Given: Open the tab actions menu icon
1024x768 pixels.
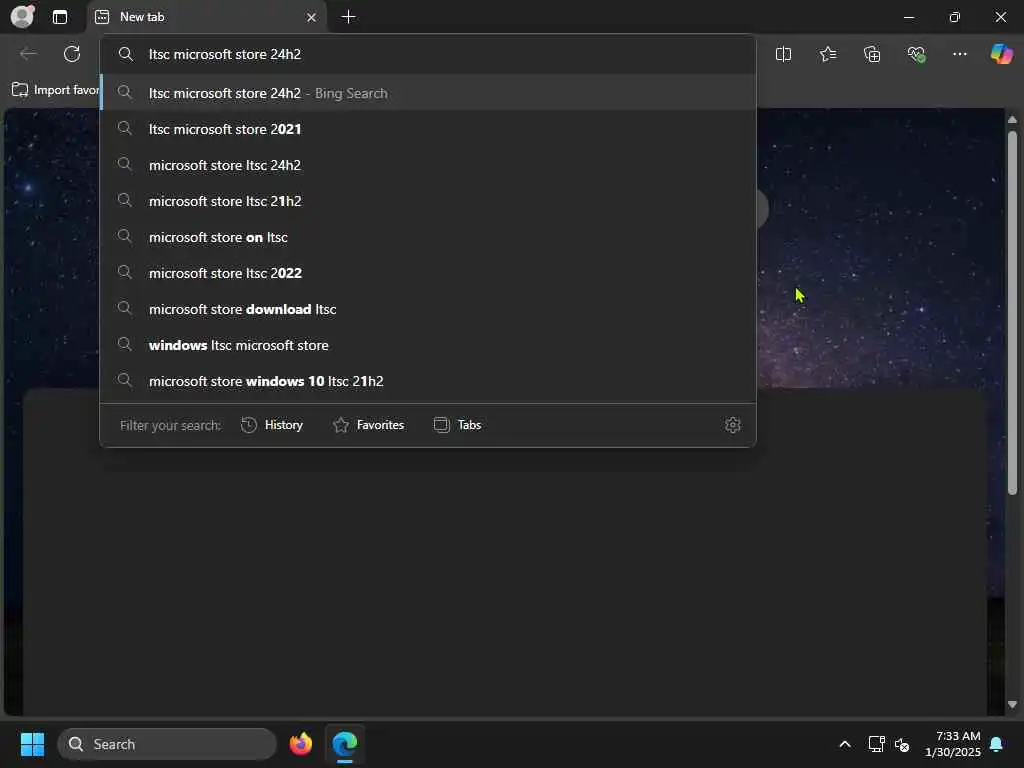Looking at the screenshot, I should tap(59, 17).
